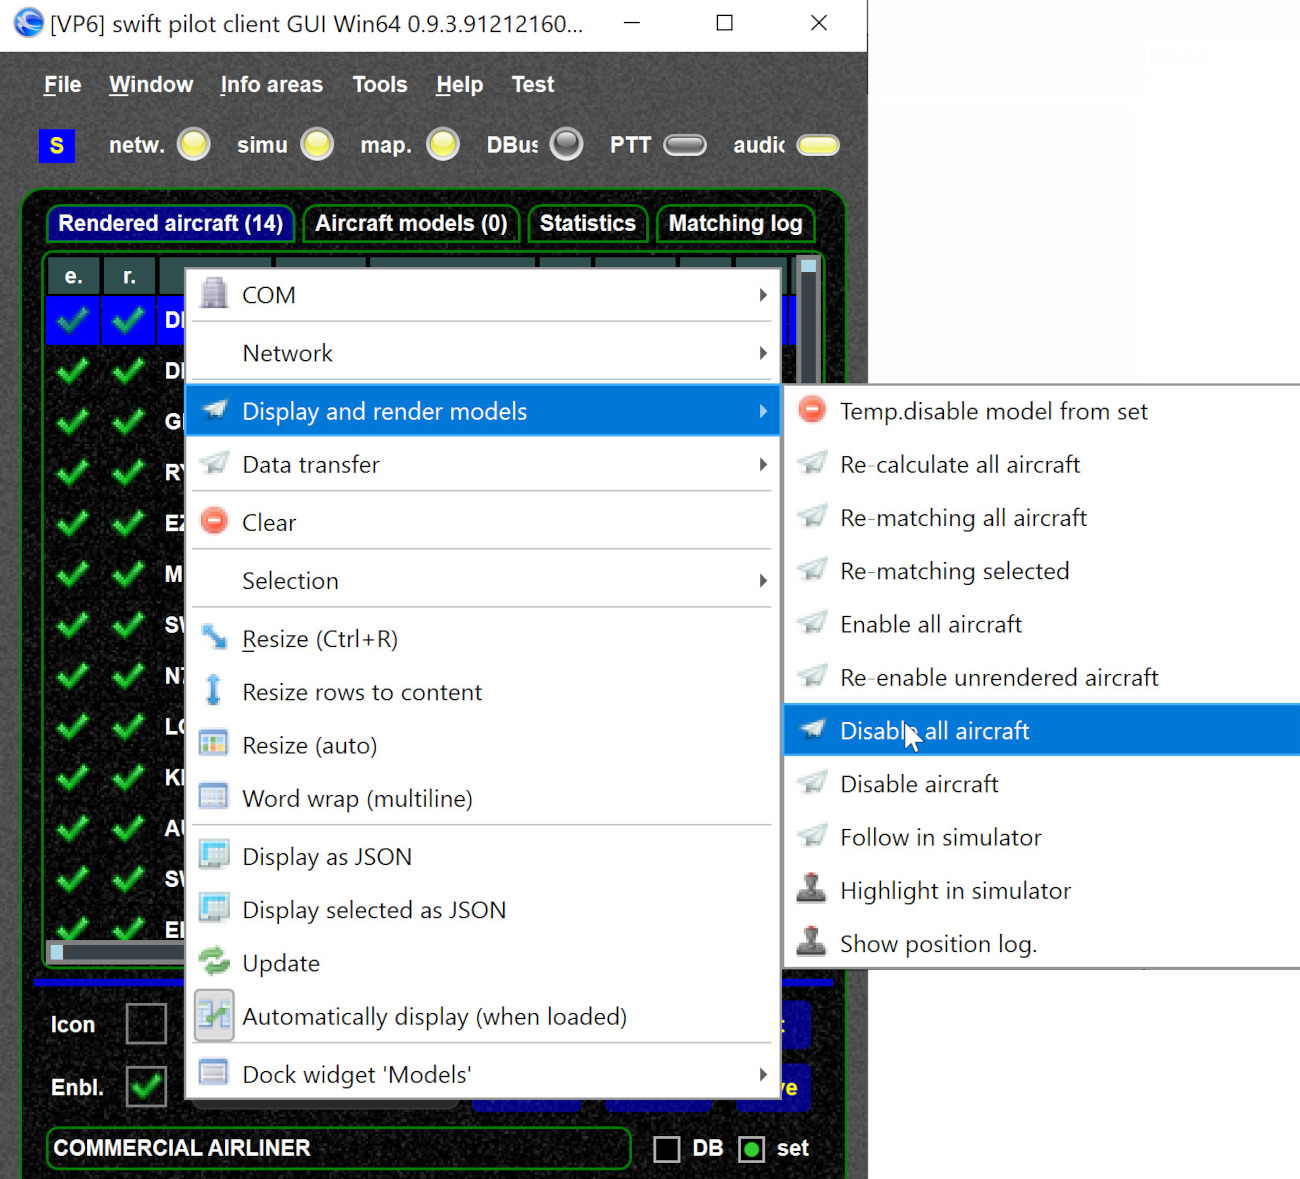Click the Display selected as JSON icon
Viewport: 1300px width, 1179px height.
(x=214, y=908)
